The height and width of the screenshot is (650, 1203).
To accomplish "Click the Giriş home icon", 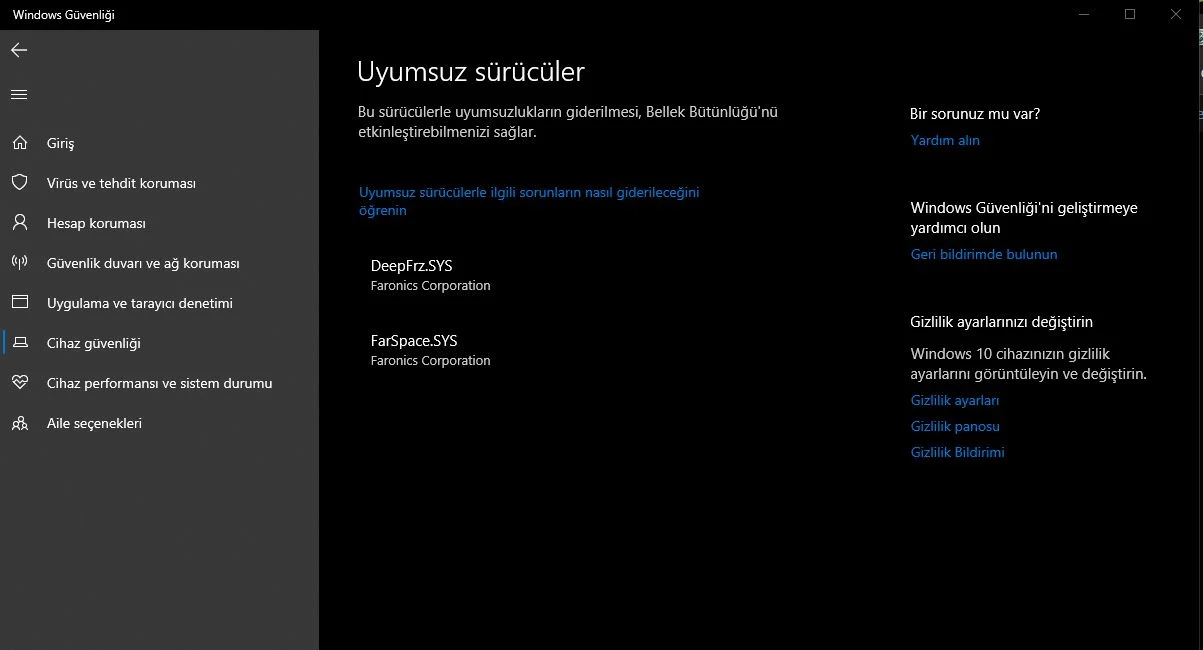I will pos(19,143).
